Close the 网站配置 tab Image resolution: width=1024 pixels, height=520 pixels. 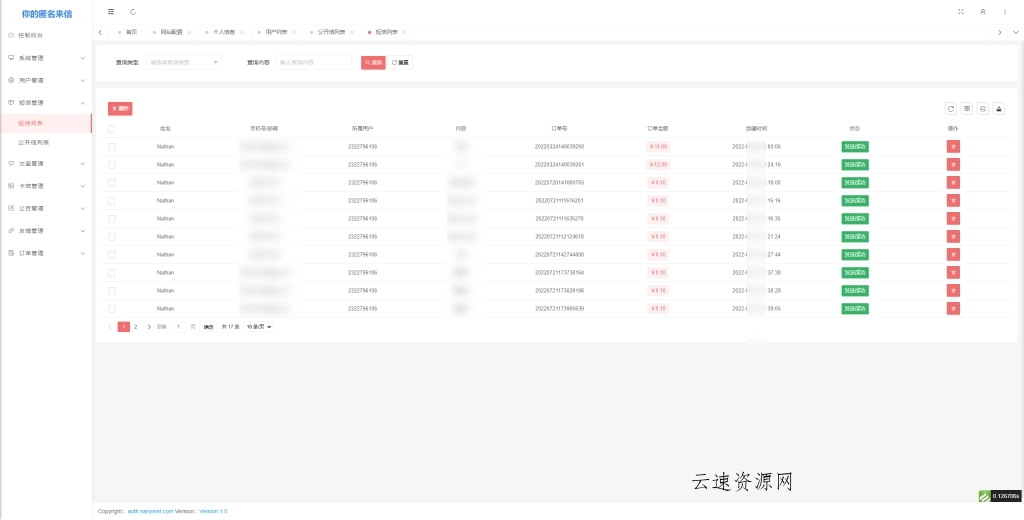pyautogui.click(x=189, y=32)
